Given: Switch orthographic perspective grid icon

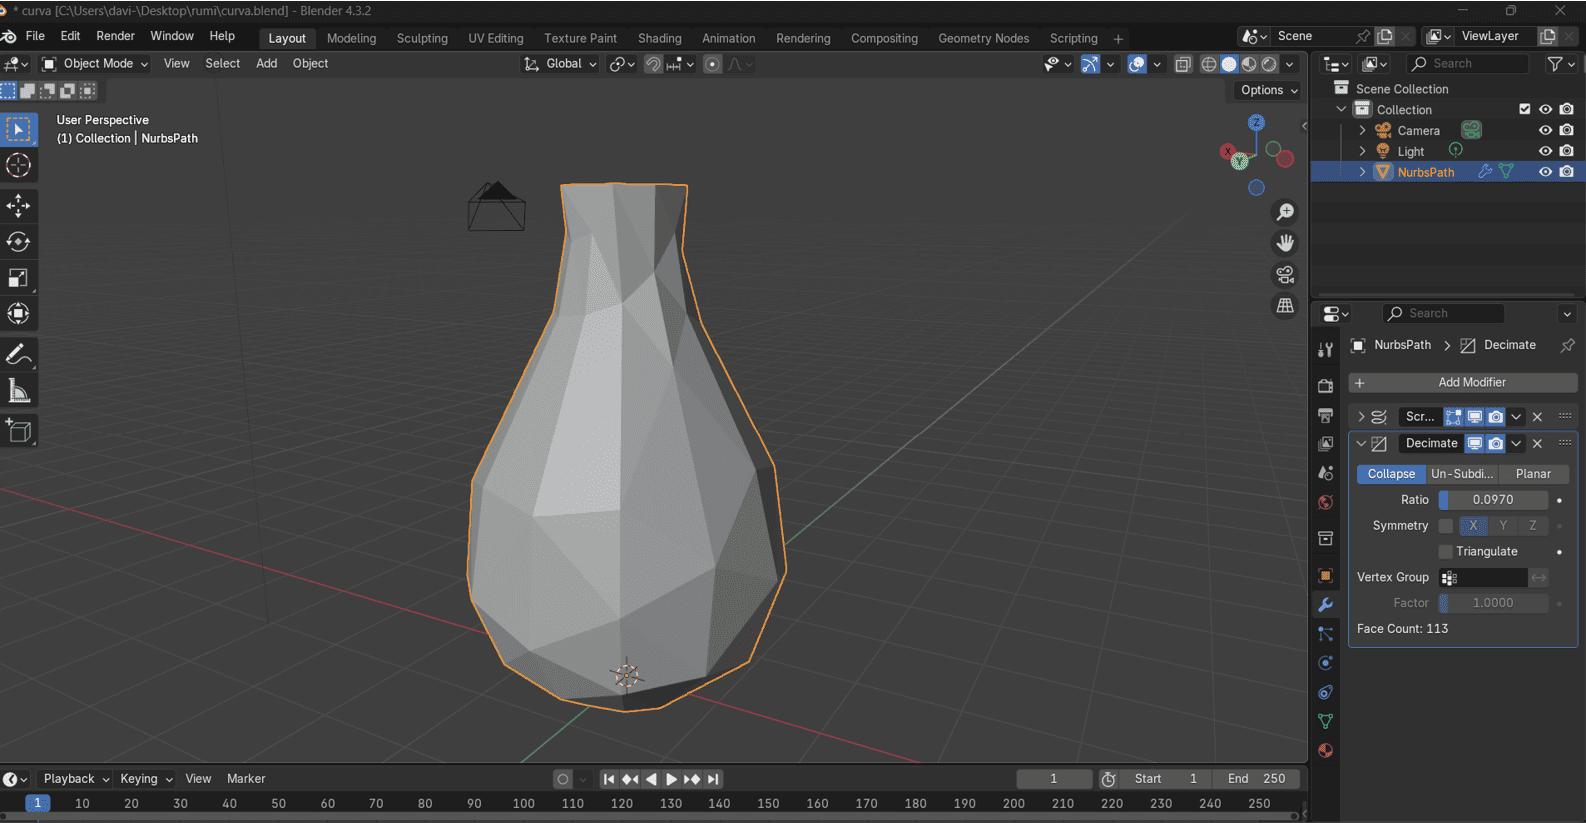Looking at the screenshot, I should (1285, 305).
